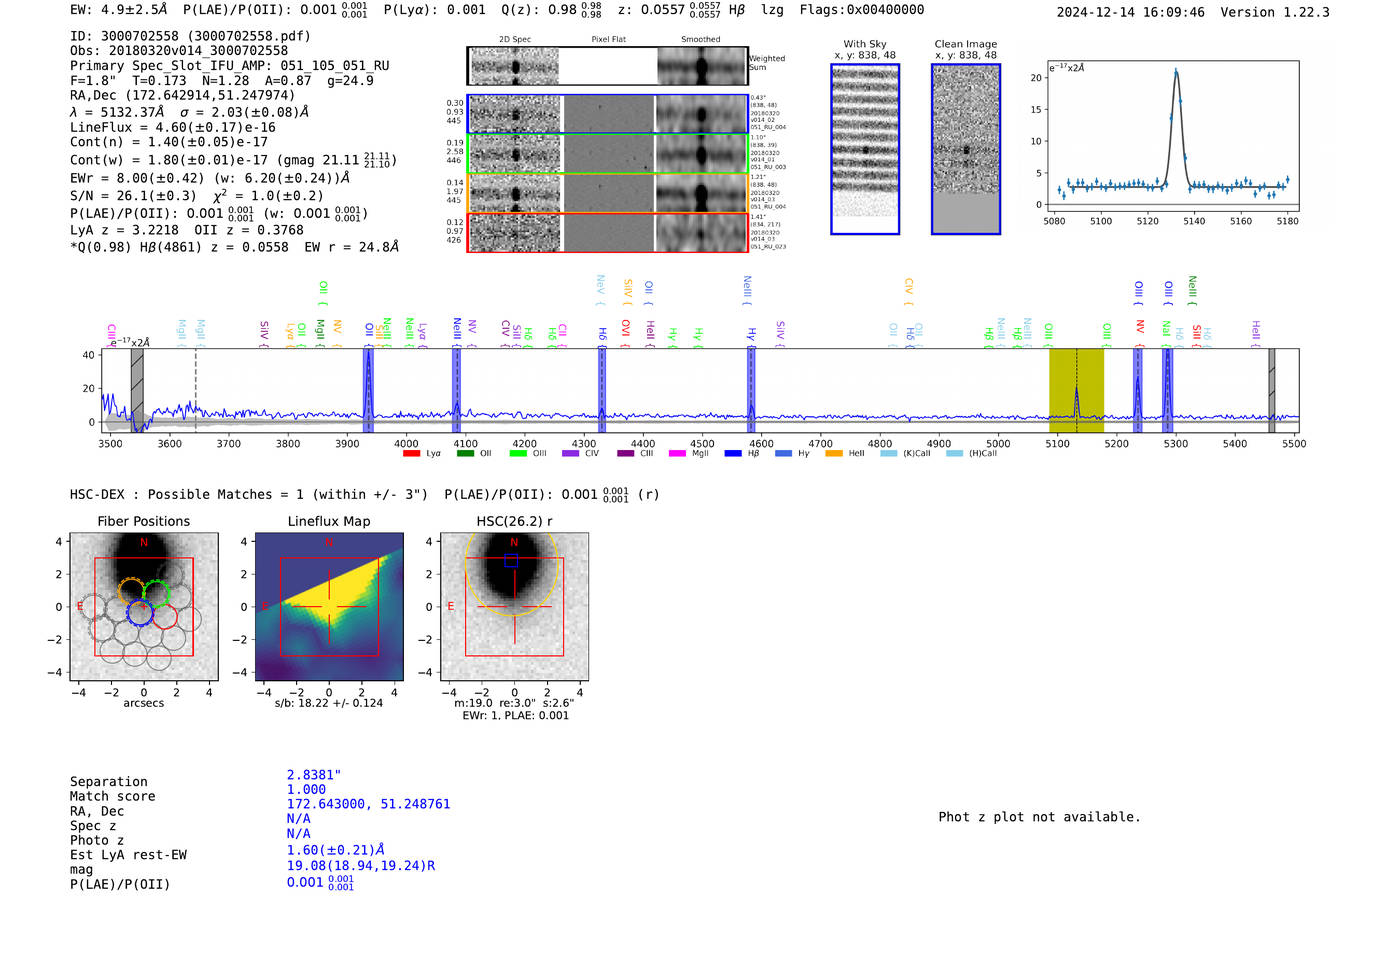This screenshot has height=953, width=1400.
Task: Click the blue Hγ band near 4583 Å
Action: [x=751, y=390]
